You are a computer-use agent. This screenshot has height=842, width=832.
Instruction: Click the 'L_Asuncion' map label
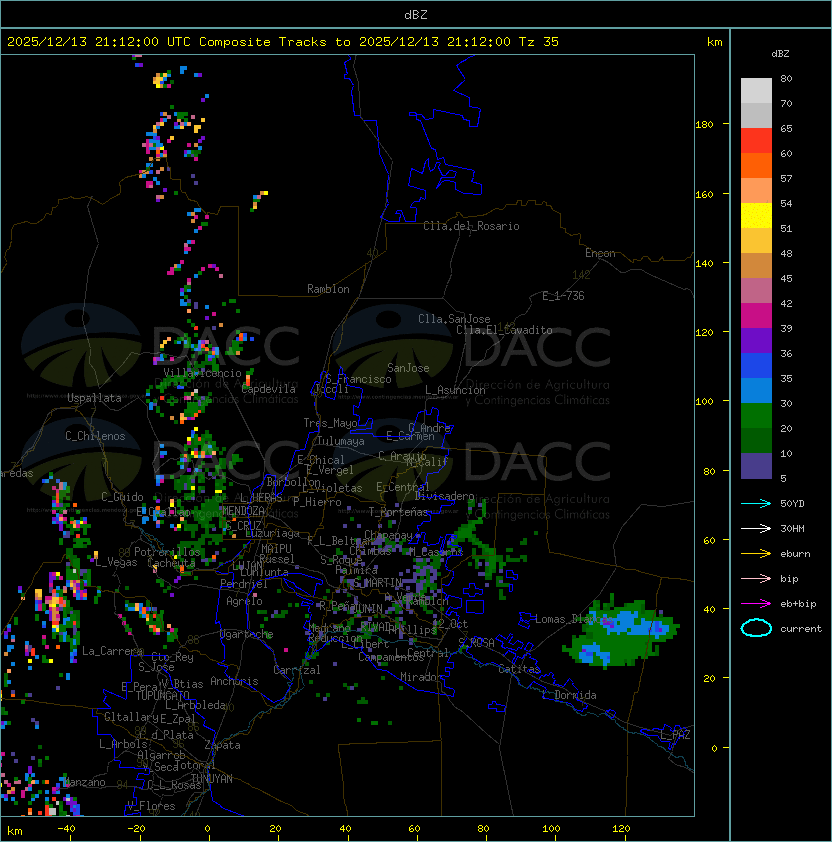coord(455,390)
